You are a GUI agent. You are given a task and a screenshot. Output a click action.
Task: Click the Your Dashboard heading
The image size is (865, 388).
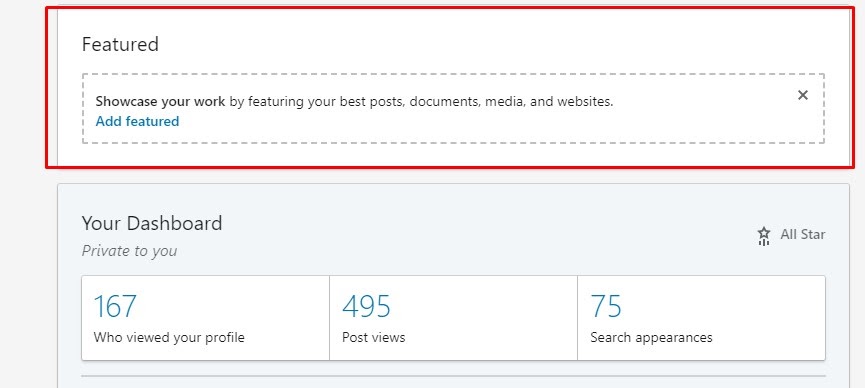(x=152, y=224)
